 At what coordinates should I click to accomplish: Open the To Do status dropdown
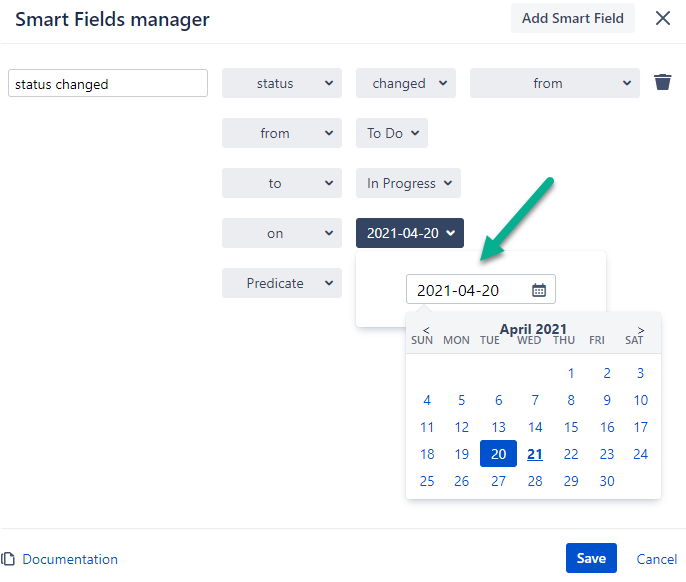pos(391,133)
